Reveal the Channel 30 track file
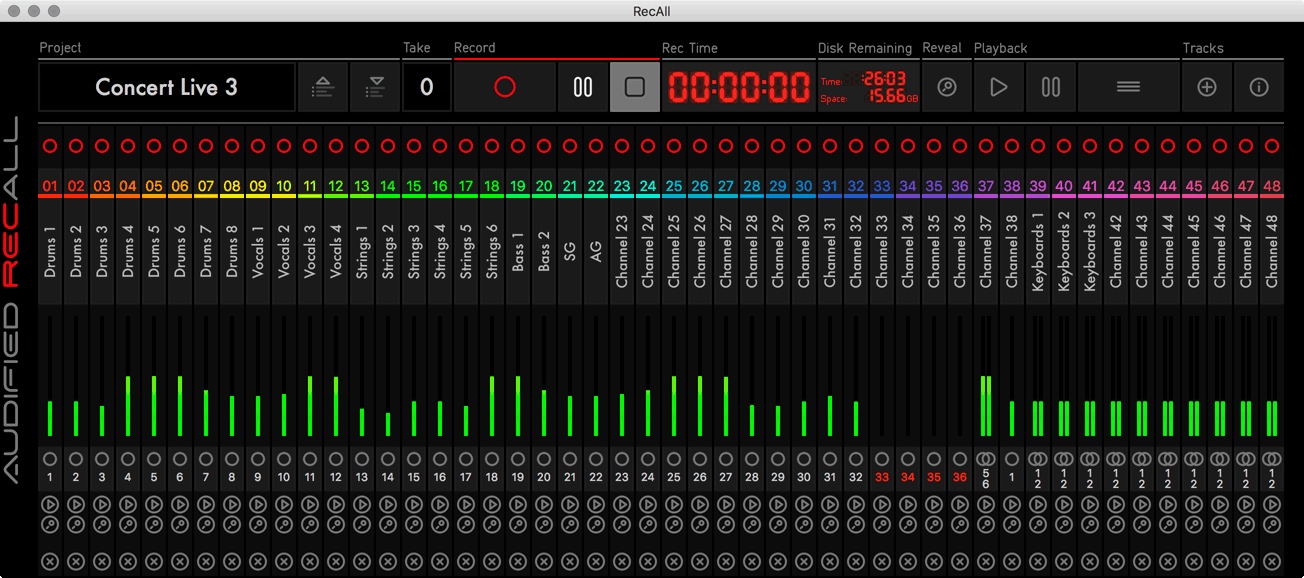The width and height of the screenshot is (1304, 578). point(803,523)
